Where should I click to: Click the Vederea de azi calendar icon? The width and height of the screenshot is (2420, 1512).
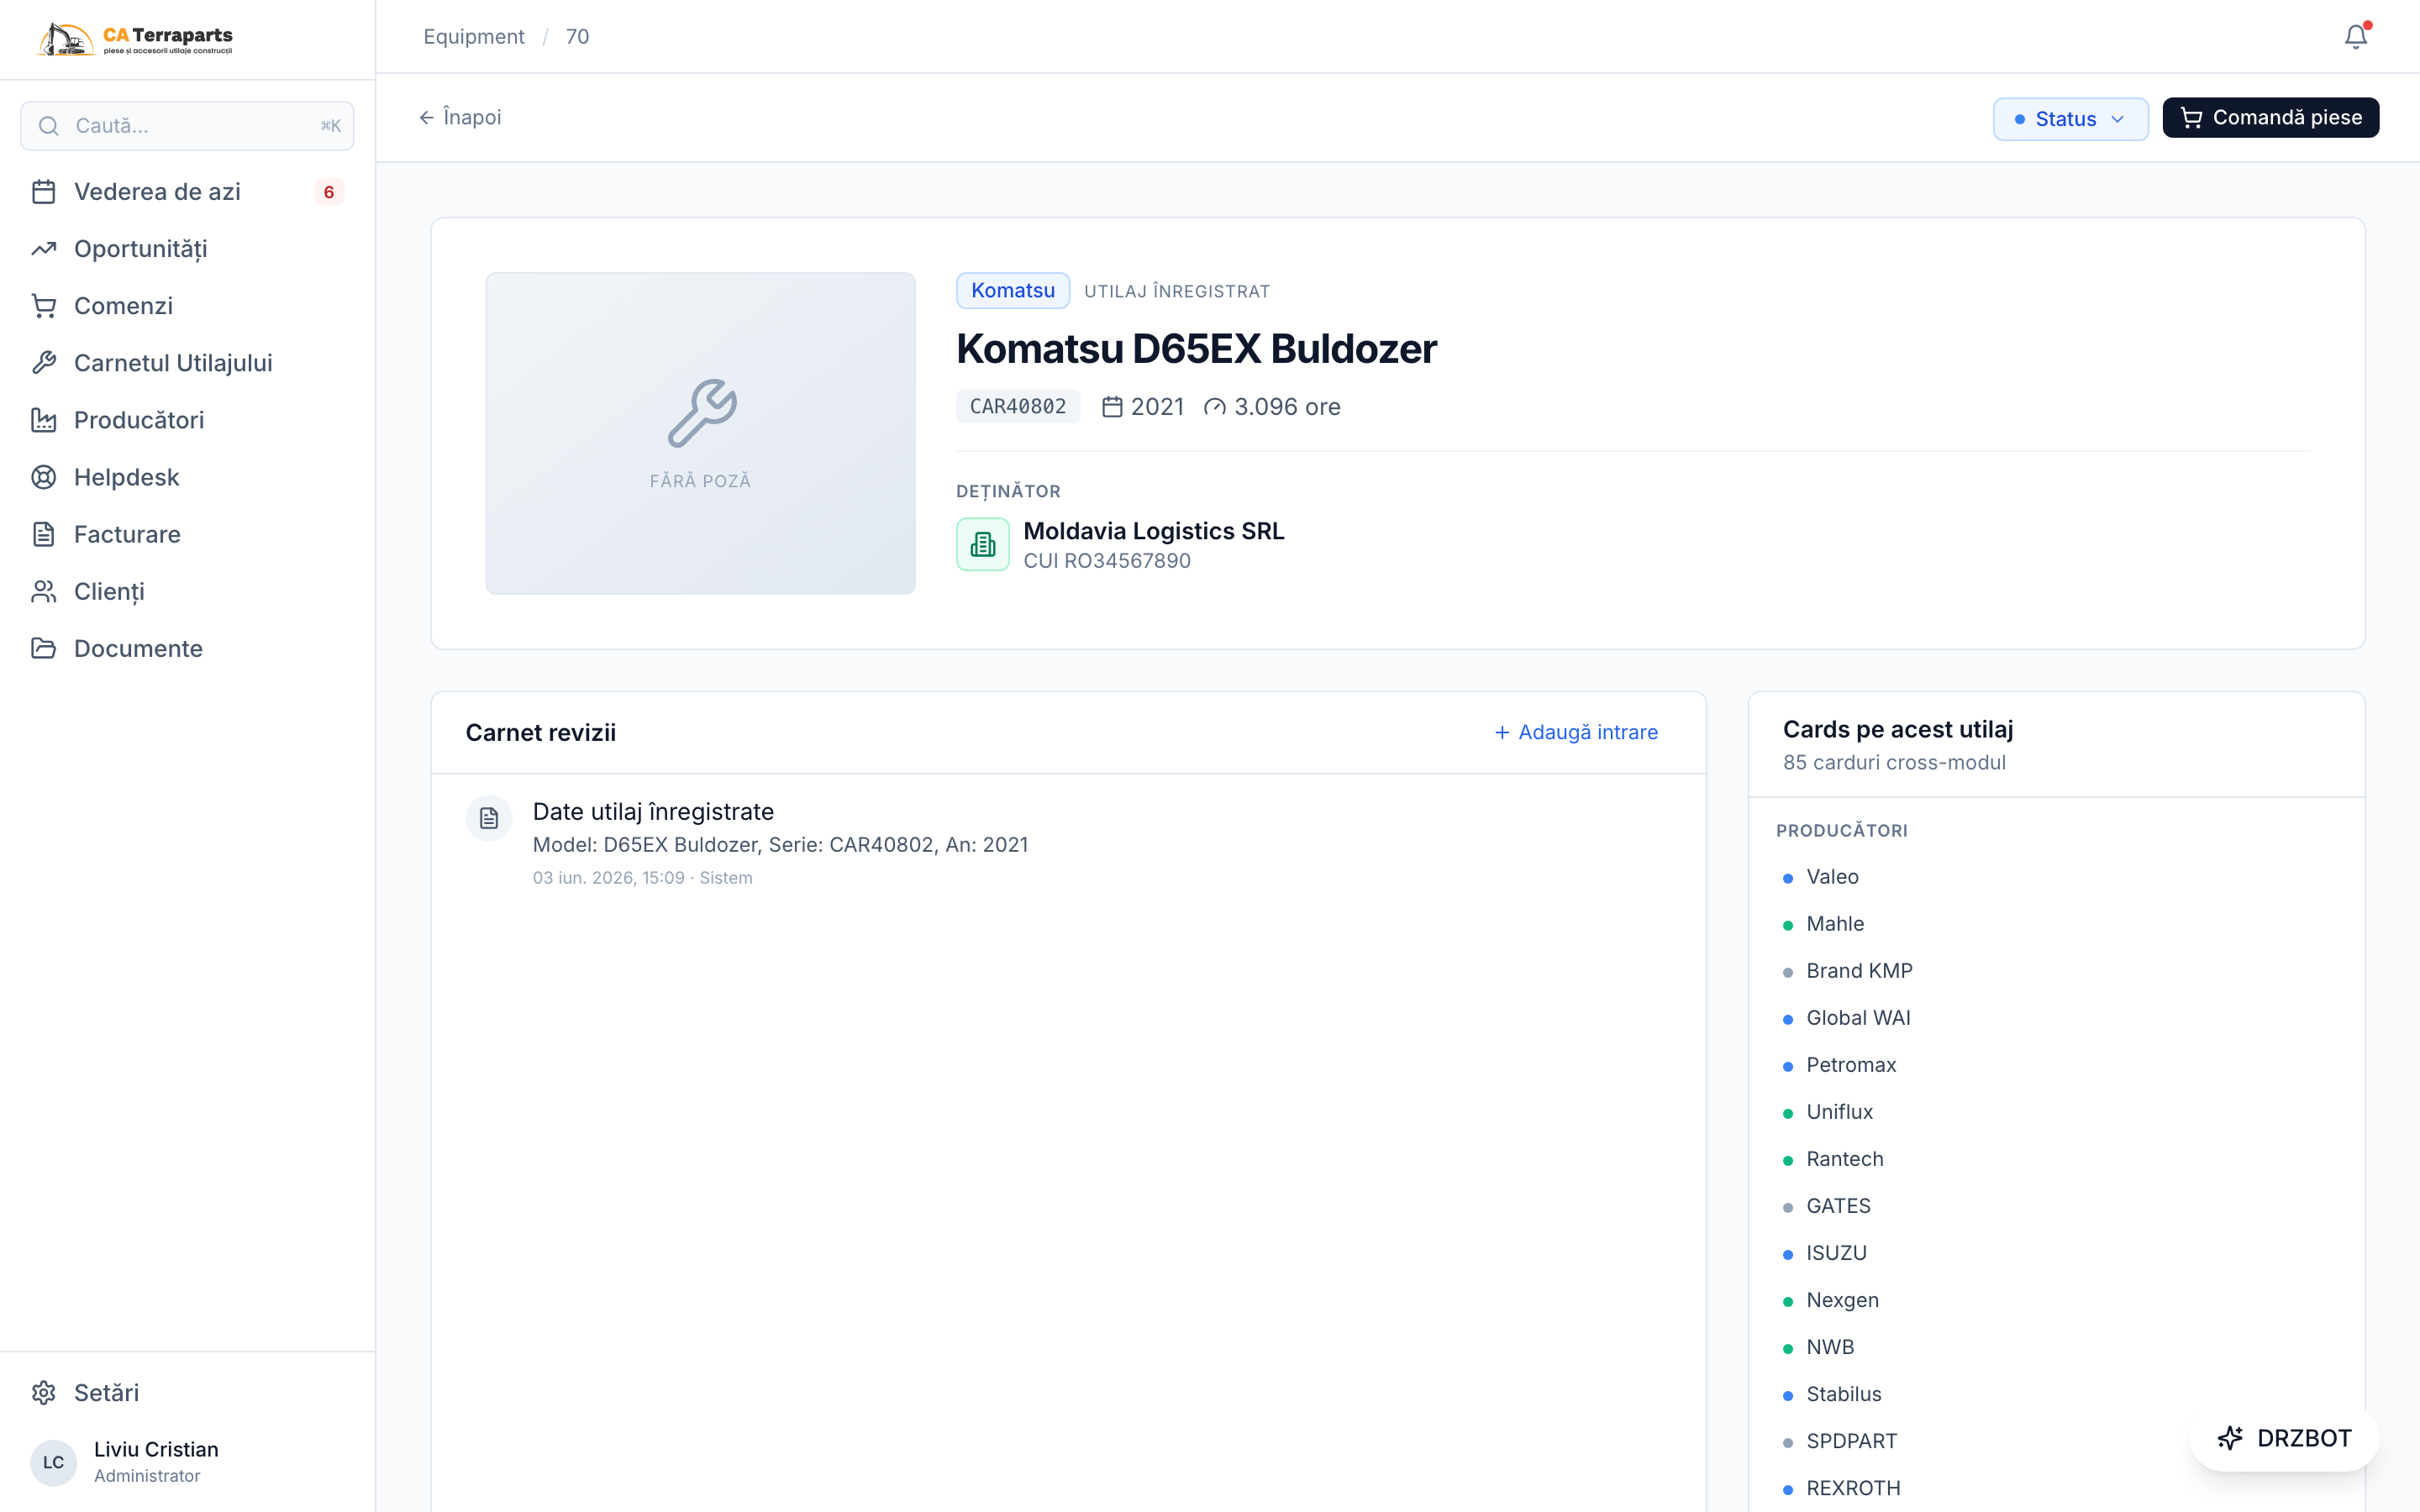(x=43, y=192)
